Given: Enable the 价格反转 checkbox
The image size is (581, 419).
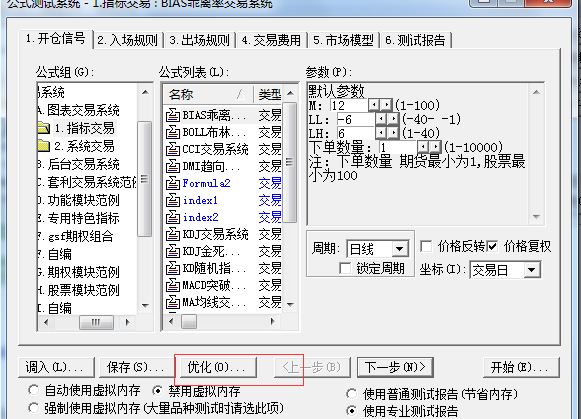Looking at the screenshot, I should (426, 246).
